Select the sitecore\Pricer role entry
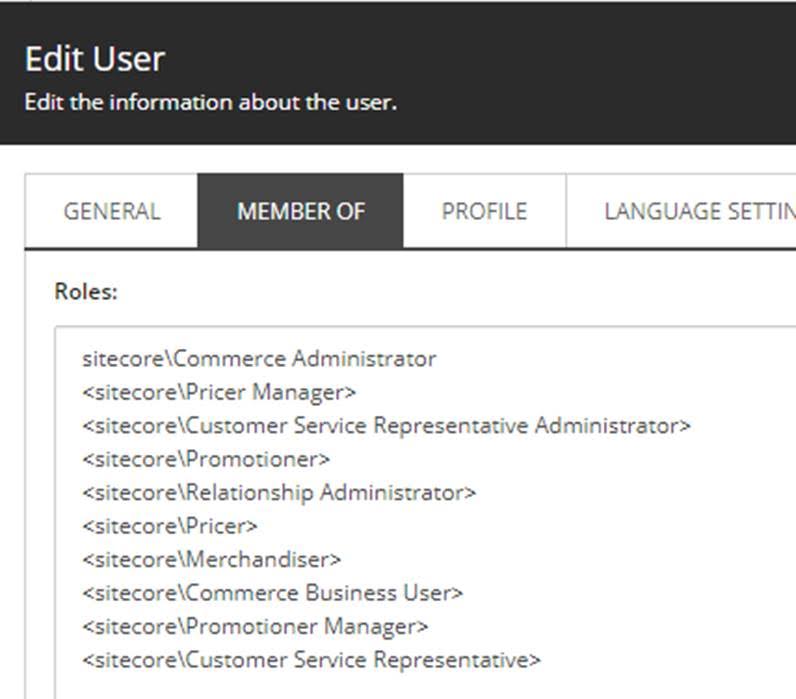Image resolution: width=796 pixels, height=699 pixels. (x=170, y=526)
